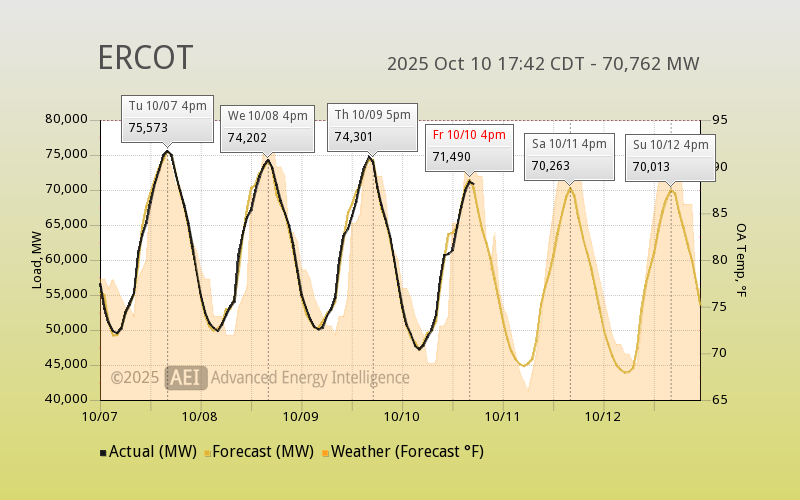Click the 80,000 load axis label
Image resolution: width=800 pixels, height=500 pixels.
click(x=68, y=119)
